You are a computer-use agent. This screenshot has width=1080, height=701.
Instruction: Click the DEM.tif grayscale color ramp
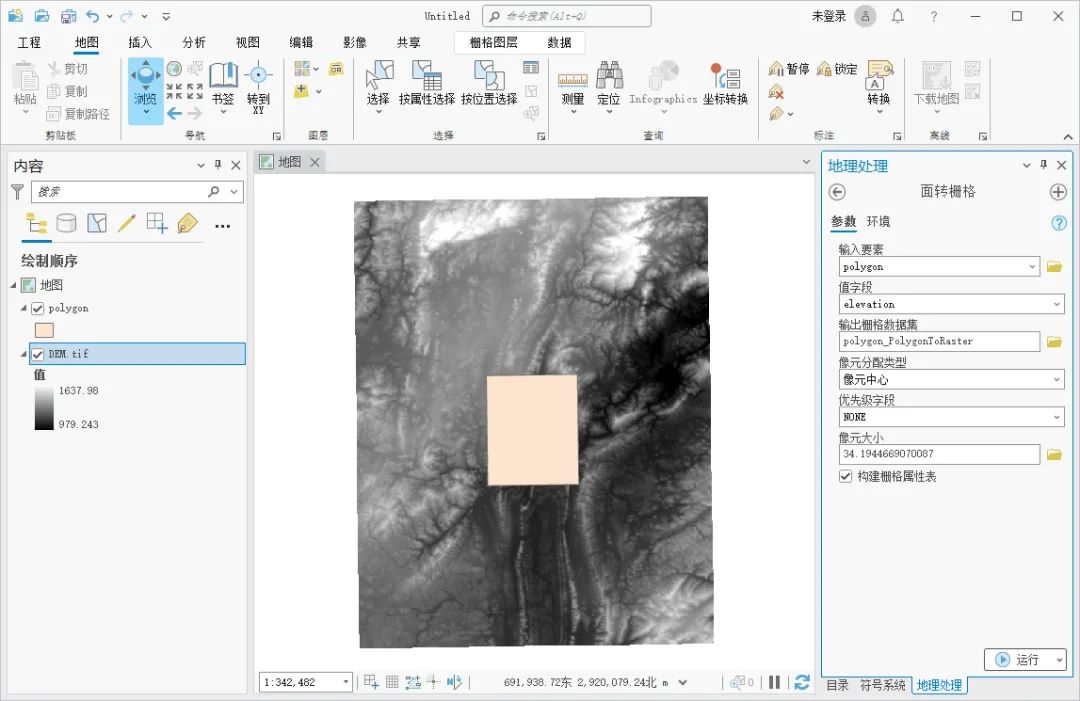pos(44,408)
